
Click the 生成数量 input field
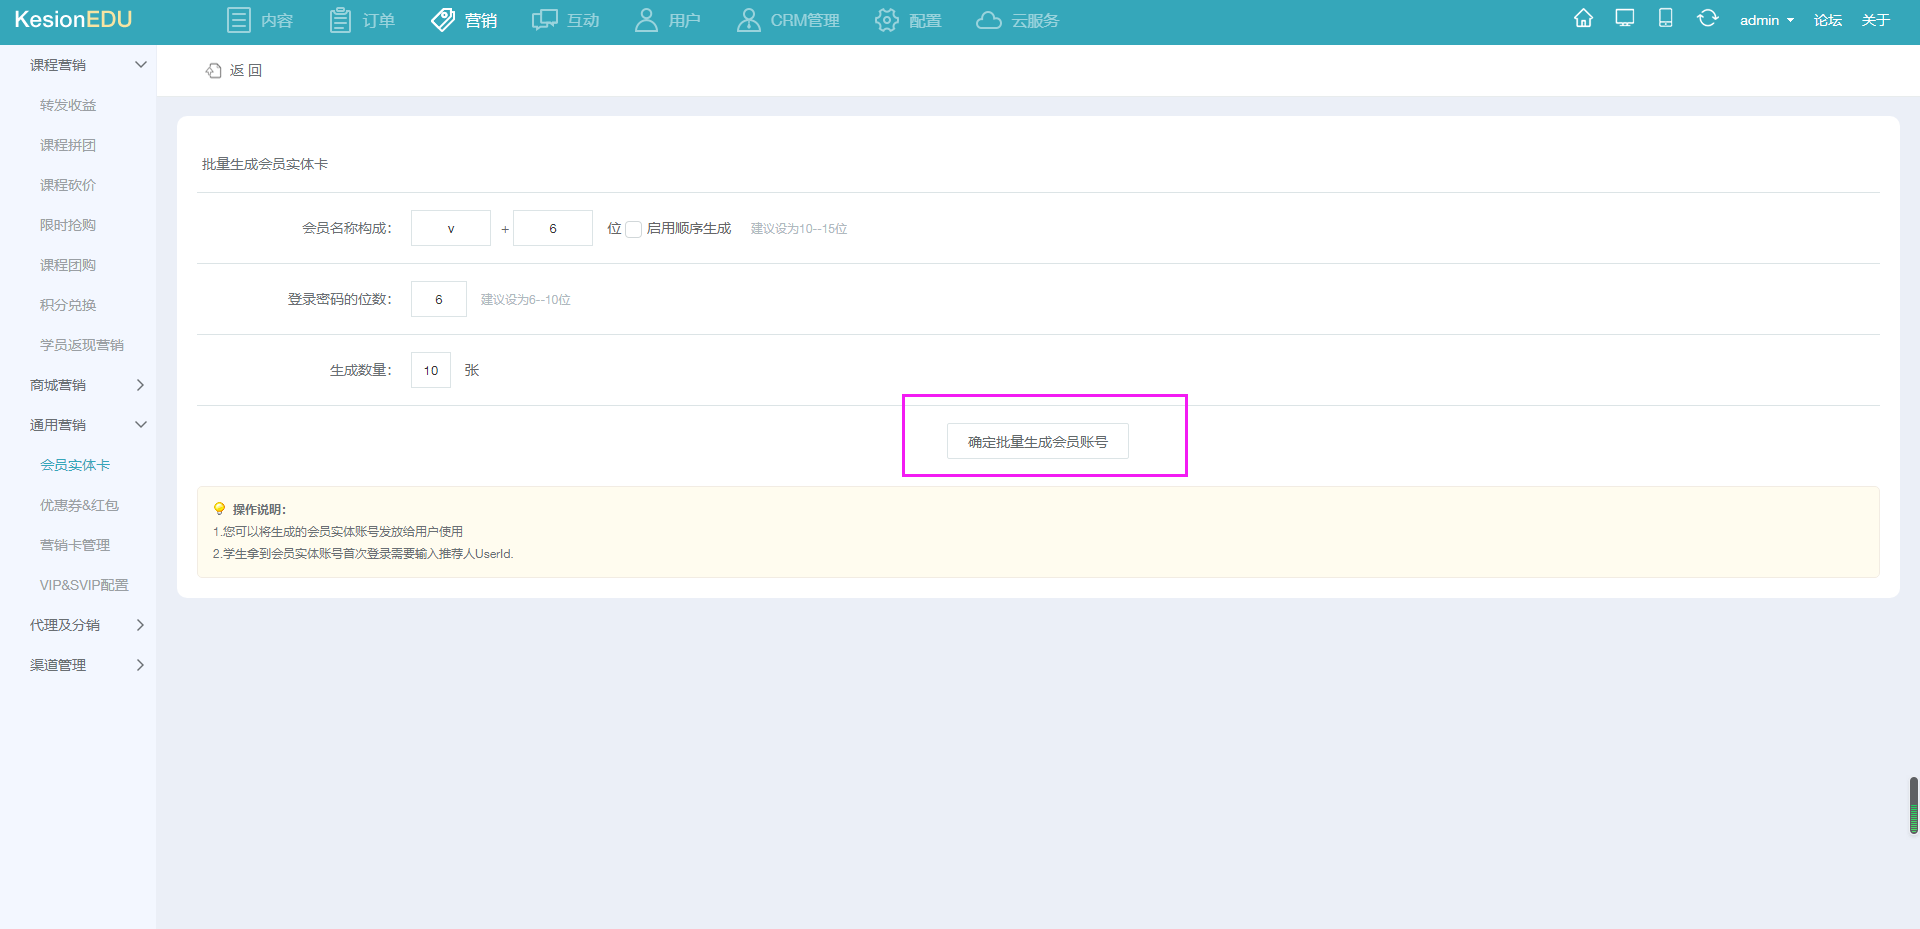[x=430, y=370]
